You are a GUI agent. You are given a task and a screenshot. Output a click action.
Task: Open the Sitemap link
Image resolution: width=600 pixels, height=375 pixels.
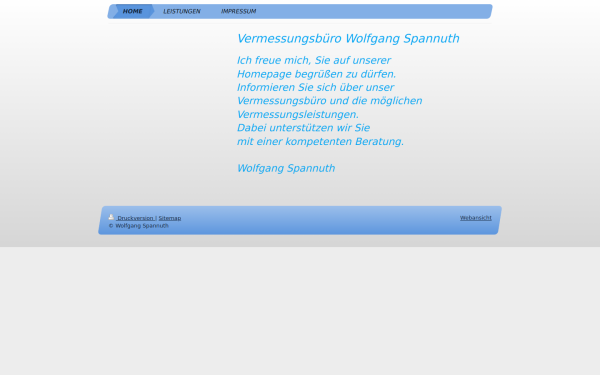click(170, 218)
